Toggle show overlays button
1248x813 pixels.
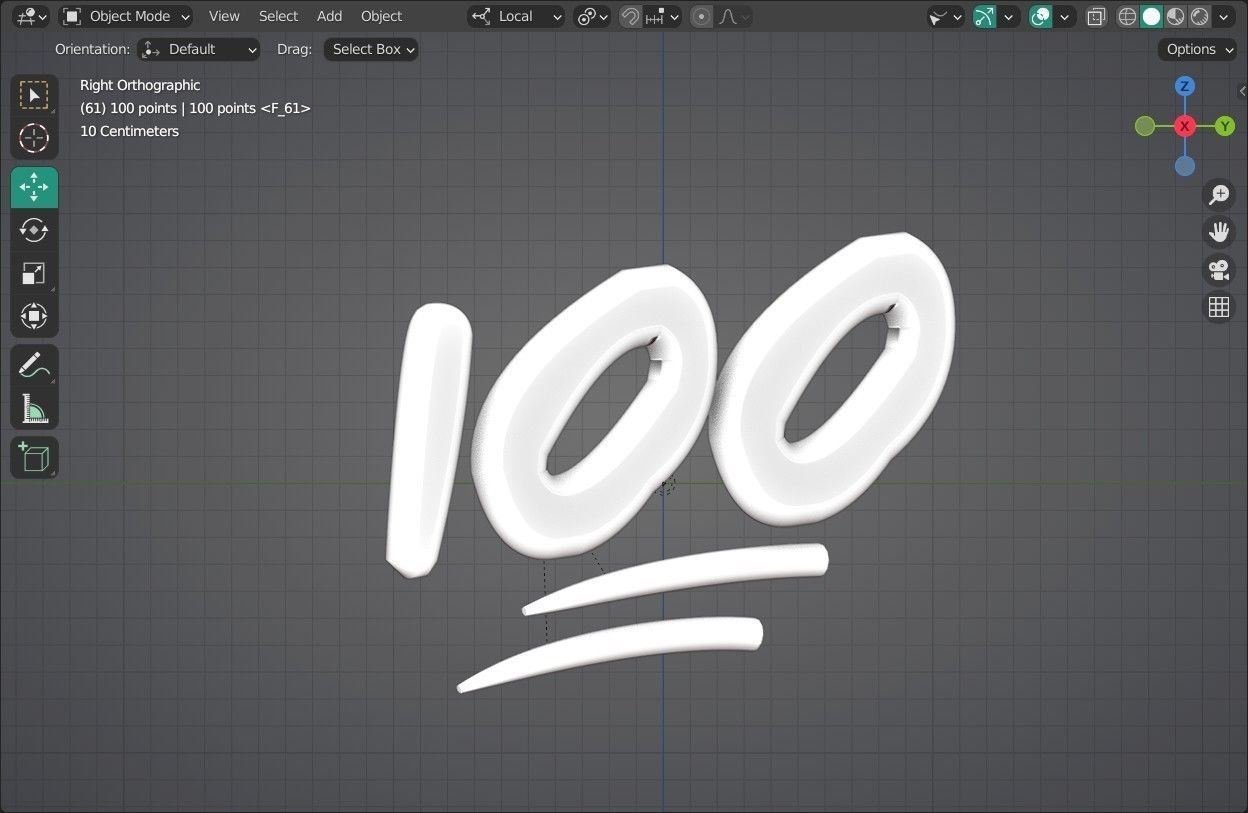[x=1041, y=16]
